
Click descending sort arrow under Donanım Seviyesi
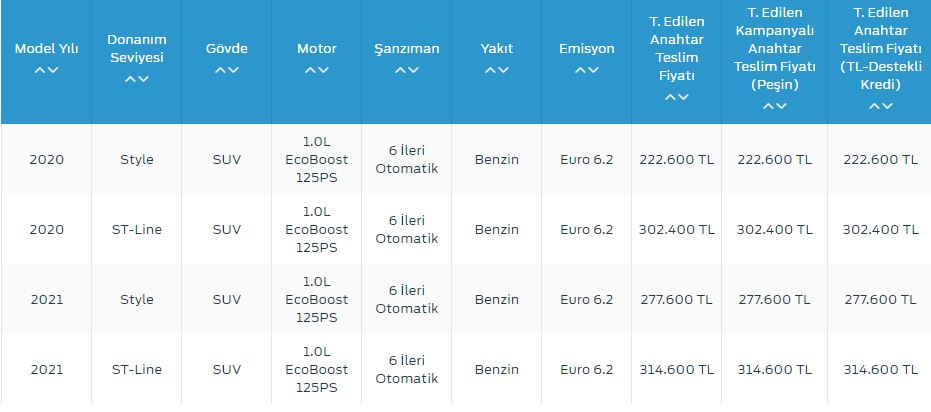(x=144, y=79)
